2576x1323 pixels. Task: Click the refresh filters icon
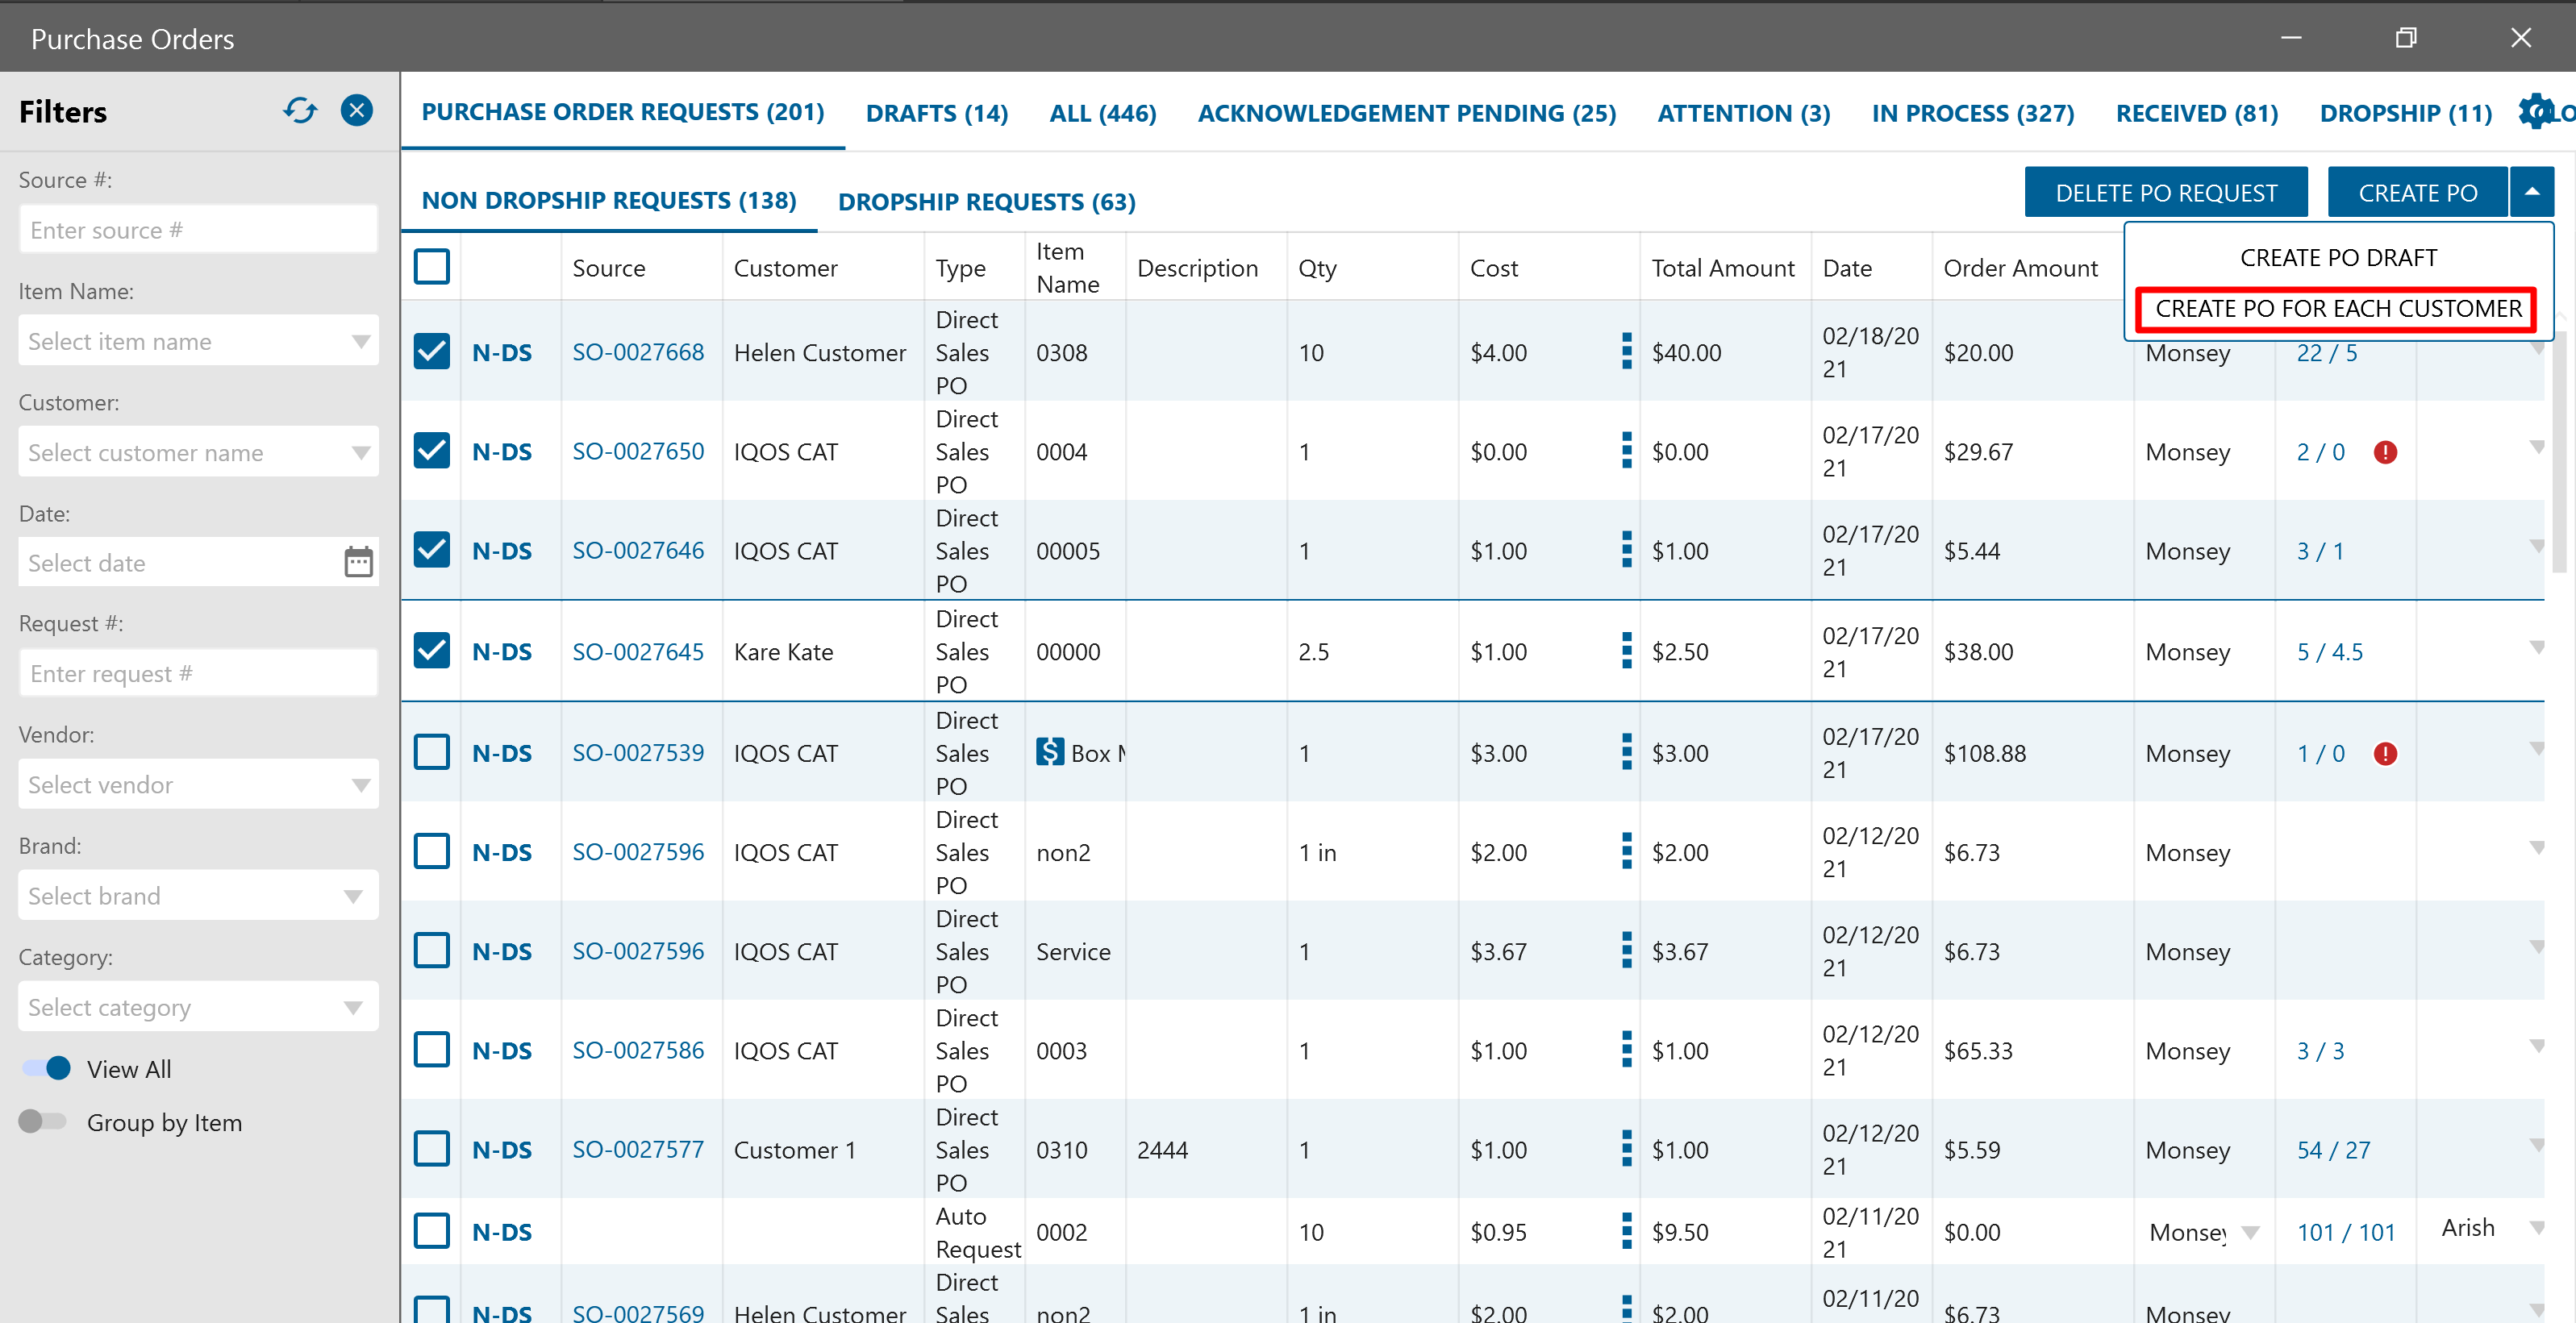pyautogui.click(x=299, y=110)
